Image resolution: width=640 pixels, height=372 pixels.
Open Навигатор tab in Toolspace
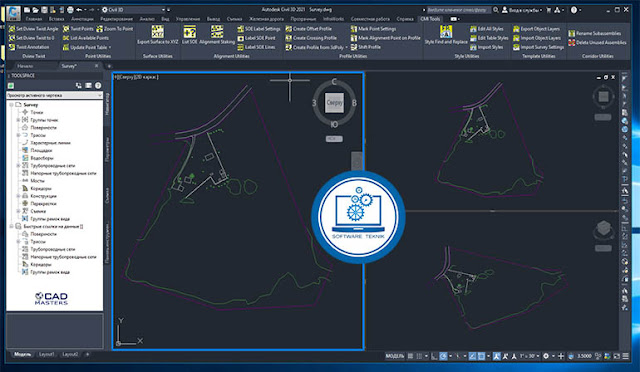click(x=107, y=104)
